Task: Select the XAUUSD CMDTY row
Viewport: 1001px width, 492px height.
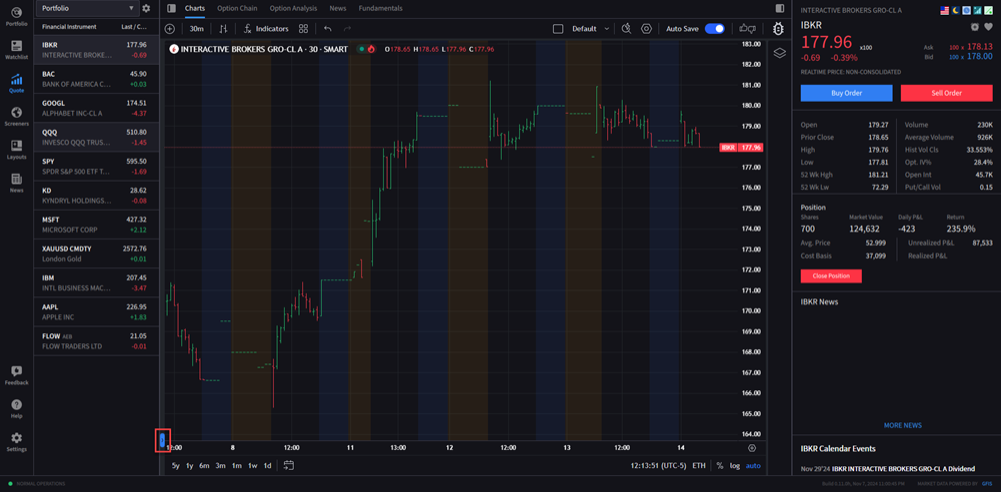Action: coord(96,254)
